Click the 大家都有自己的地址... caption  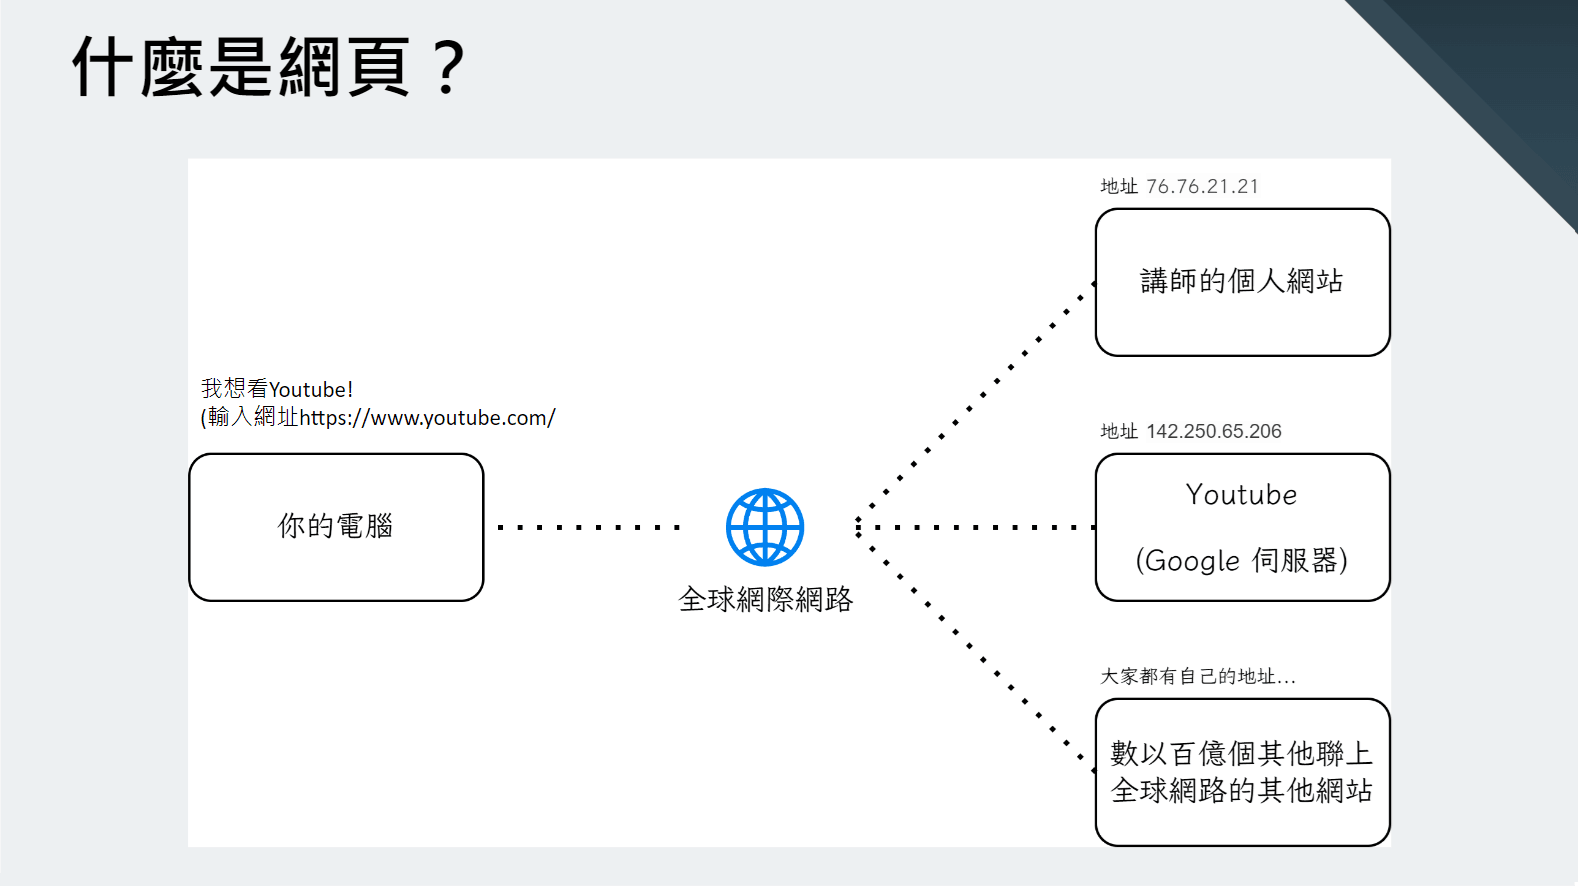[x=1197, y=677]
